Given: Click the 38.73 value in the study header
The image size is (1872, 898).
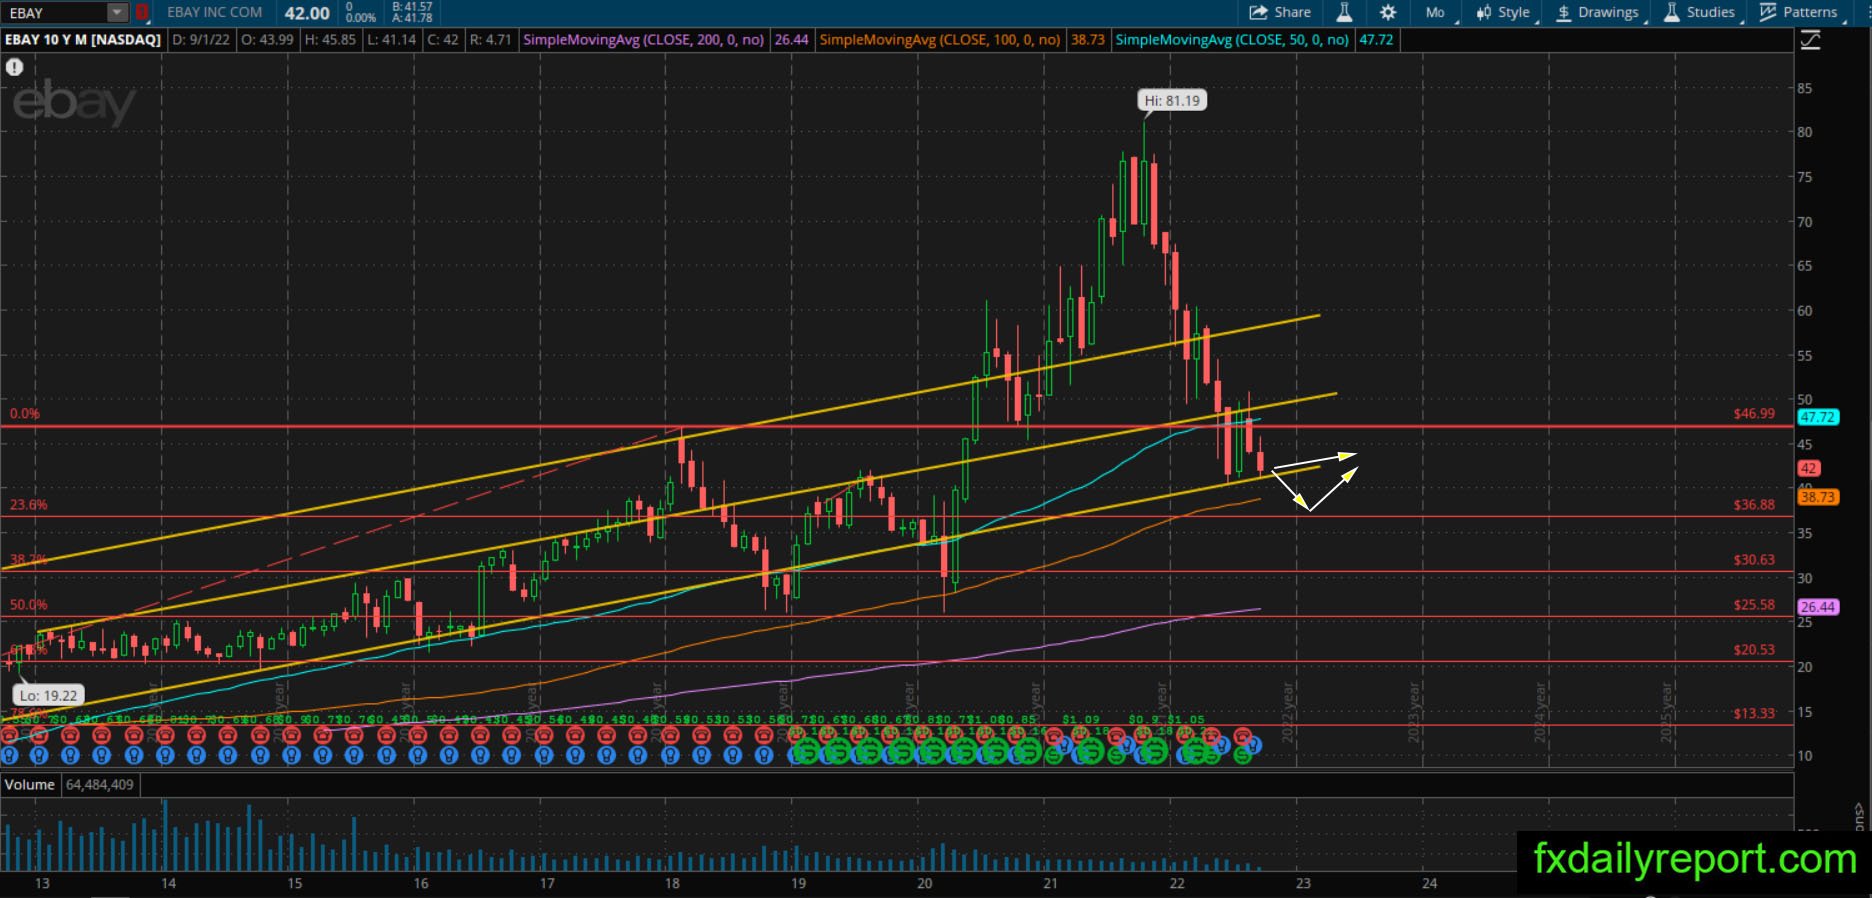Looking at the screenshot, I should [1087, 40].
